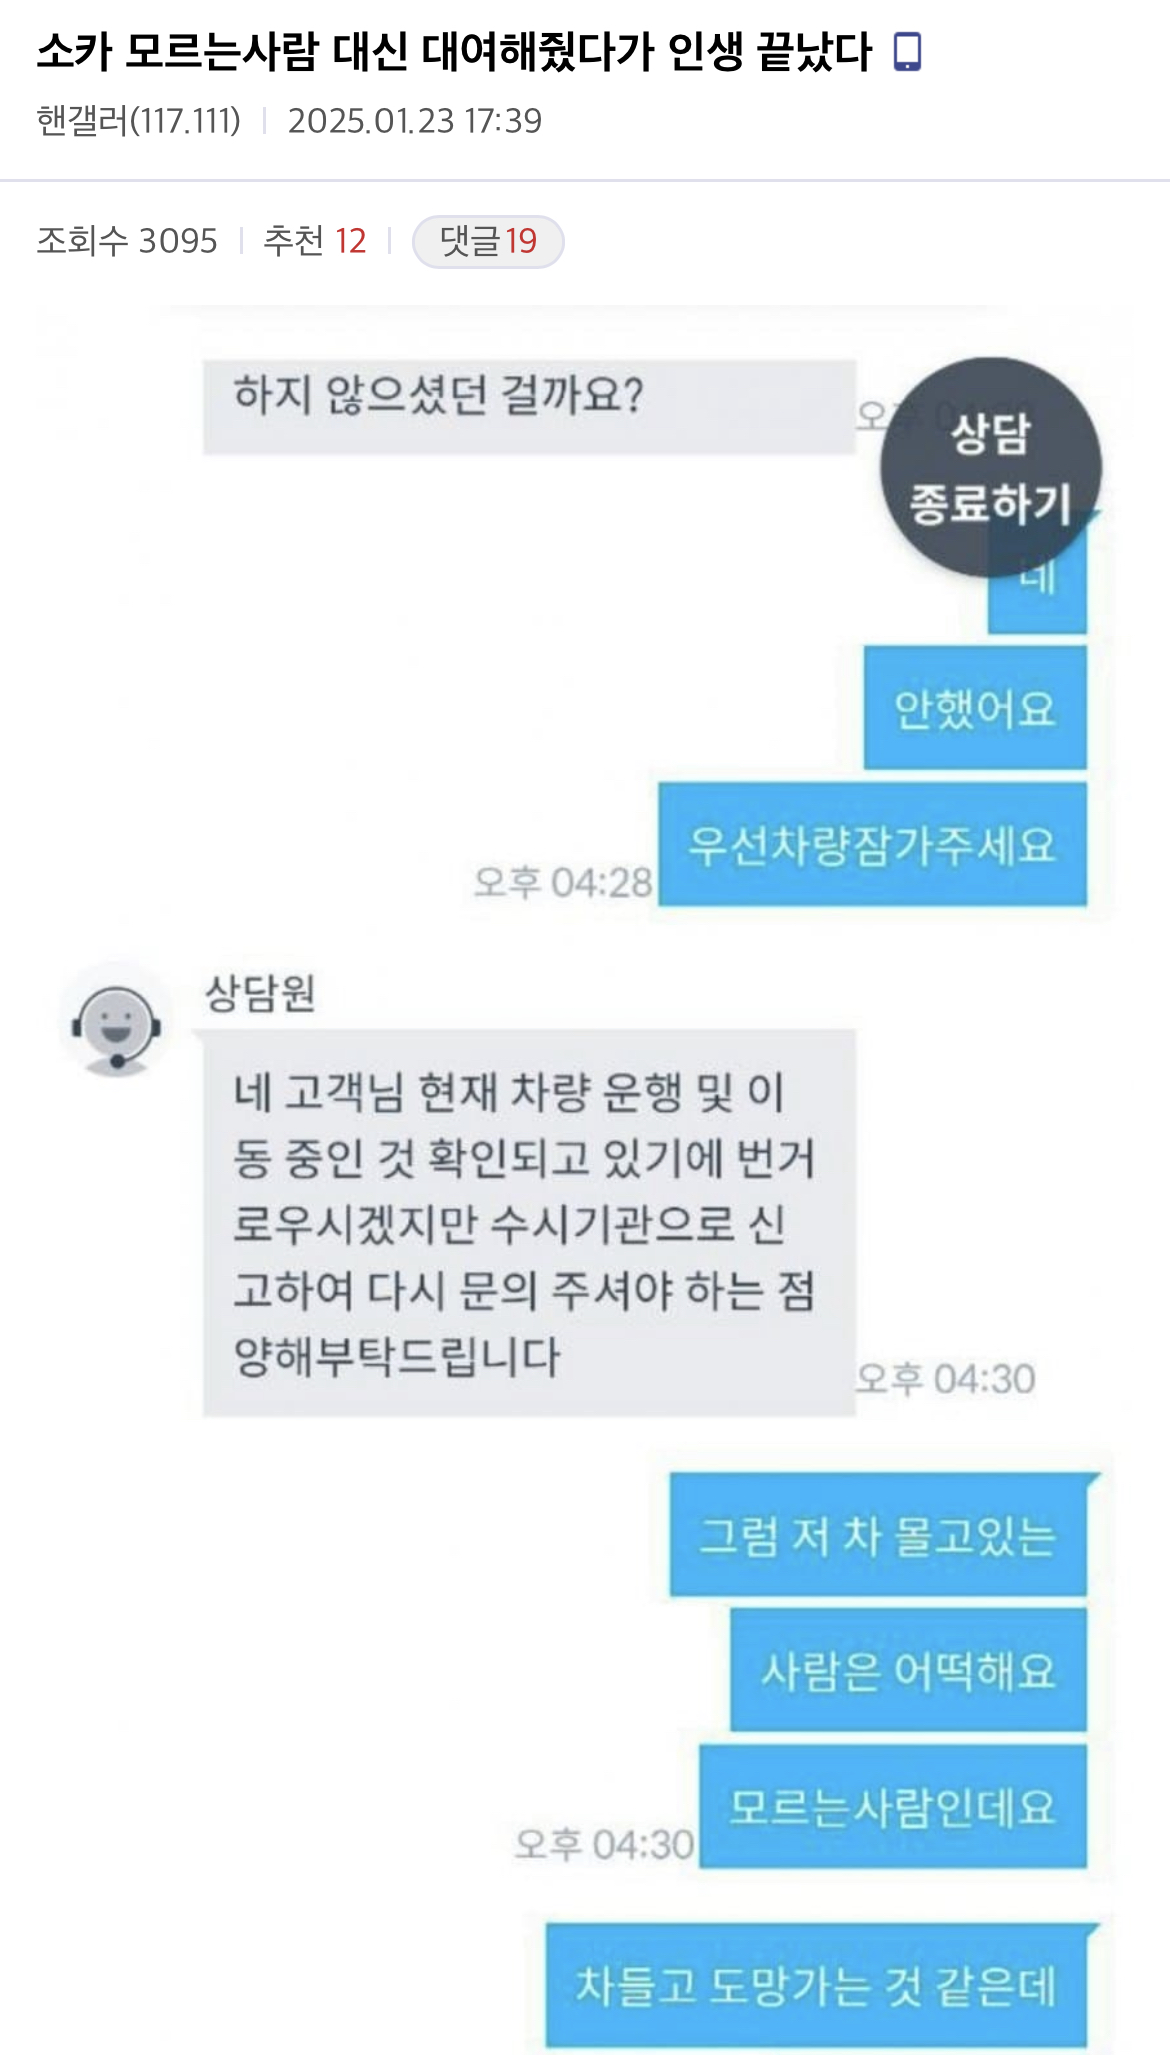This screenshot has width=1170, height=2055.
Task: Tap the 안했어요 blue chat bubble
Action: click(x=975, y=708)
